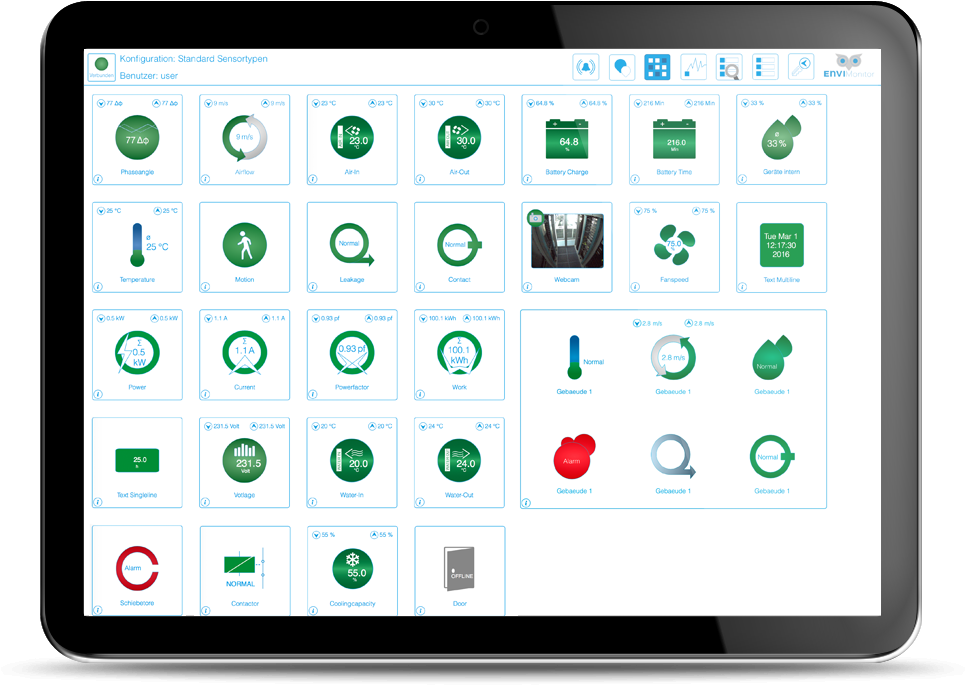Viewport: 965px width, 685px height.
Task: Expand lower threshold of Battery Charge tile
Action: point(531,103)
